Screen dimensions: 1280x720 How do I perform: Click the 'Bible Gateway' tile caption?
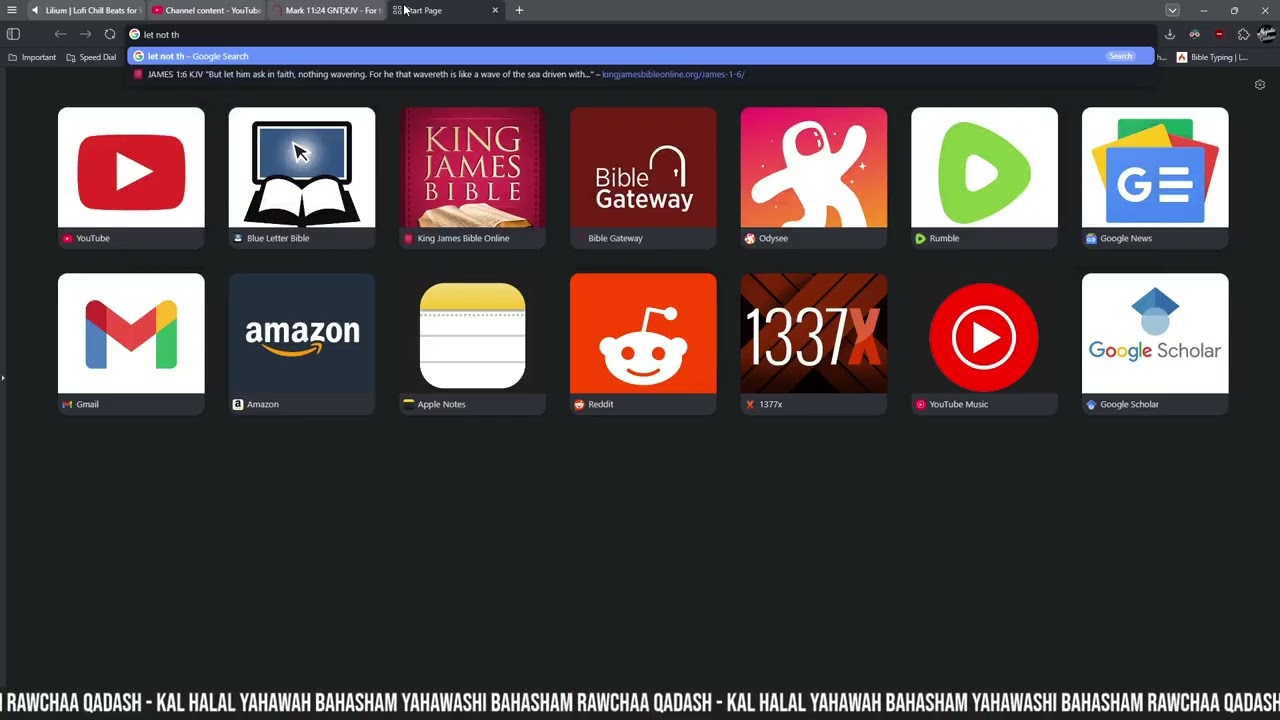(x=615, y=238)
